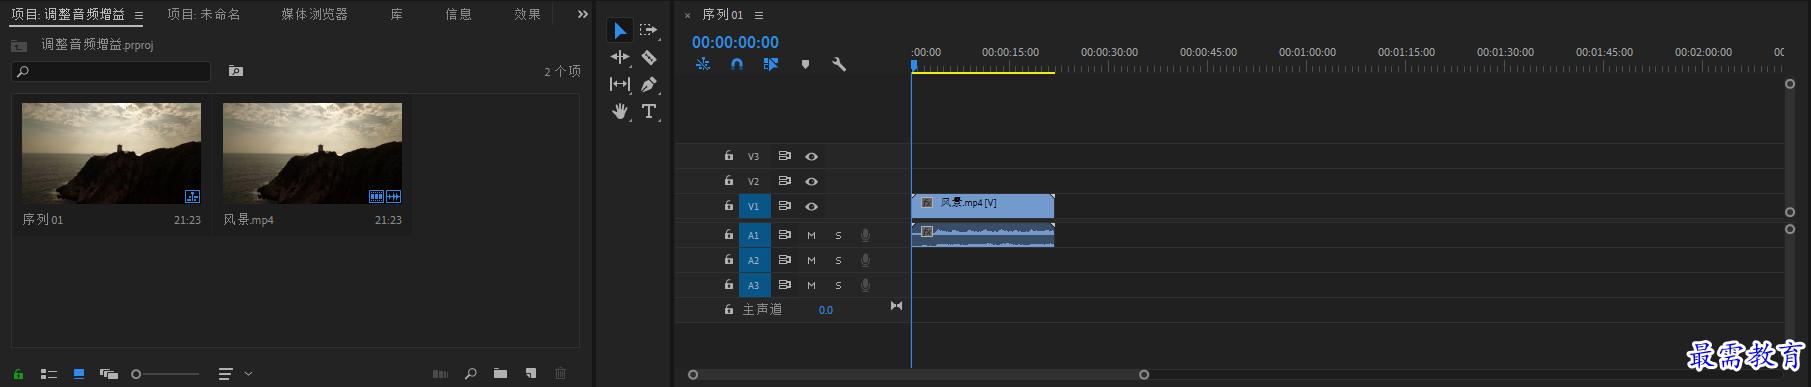Hide V2 track output eye
Image resolution: width=1811 pixels, height=387 pixels.
point(811,182)
